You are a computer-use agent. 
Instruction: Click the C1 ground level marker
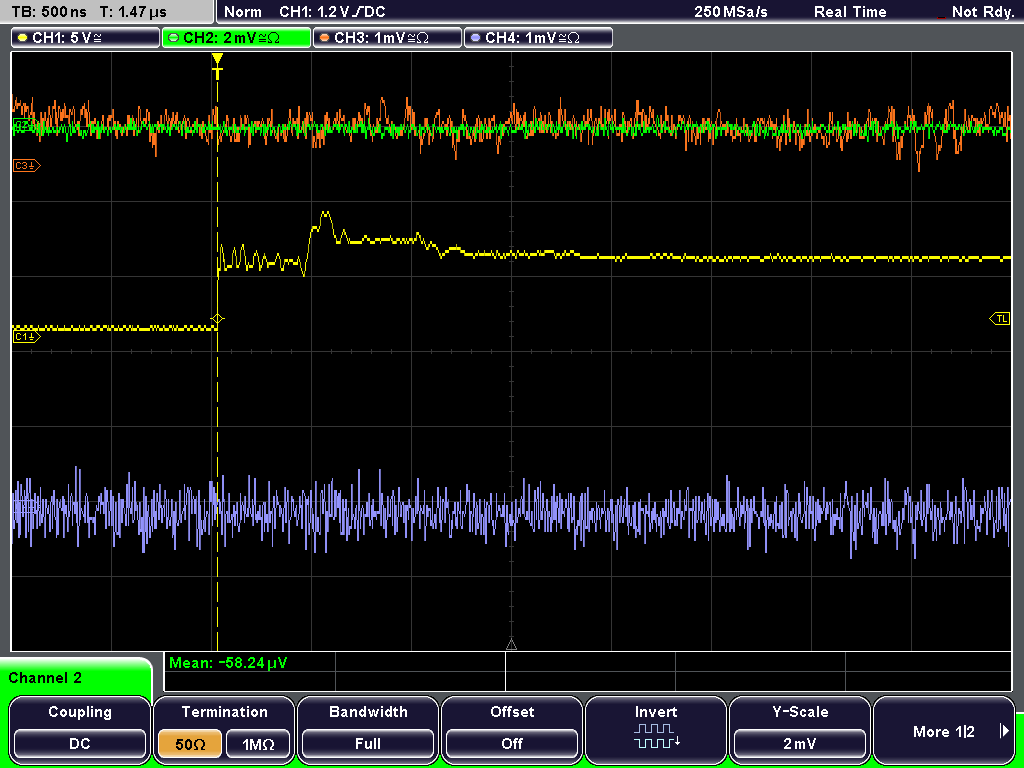[x=27, y=336]
